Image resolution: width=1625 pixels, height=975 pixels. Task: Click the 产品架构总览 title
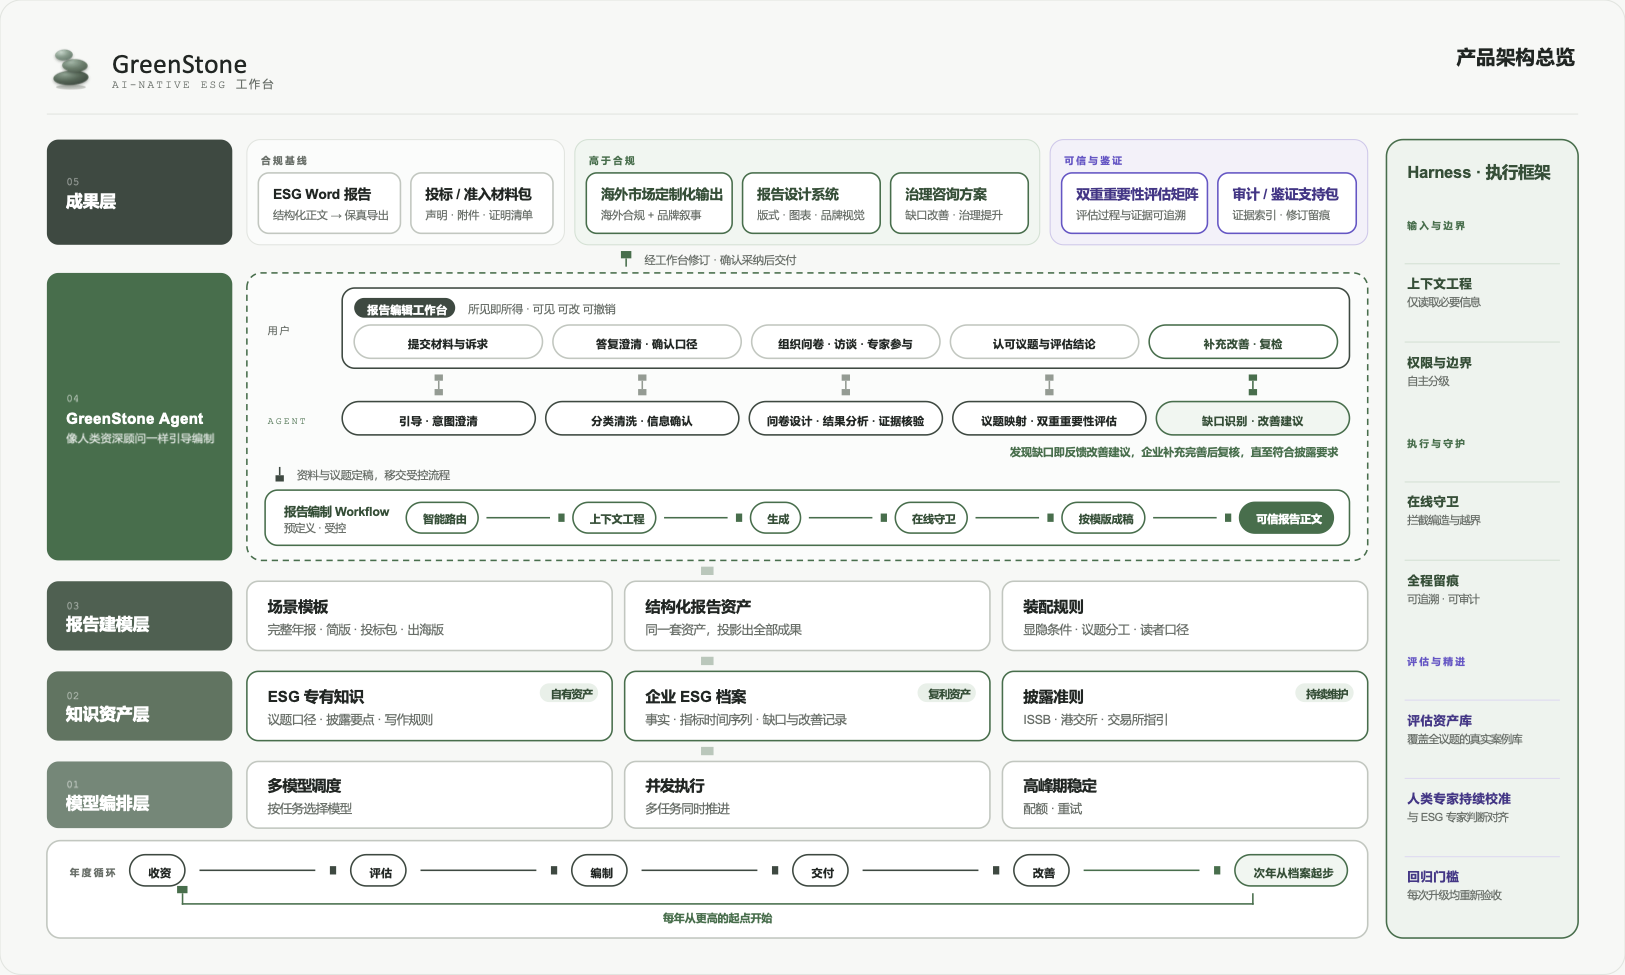point(1515,58)
